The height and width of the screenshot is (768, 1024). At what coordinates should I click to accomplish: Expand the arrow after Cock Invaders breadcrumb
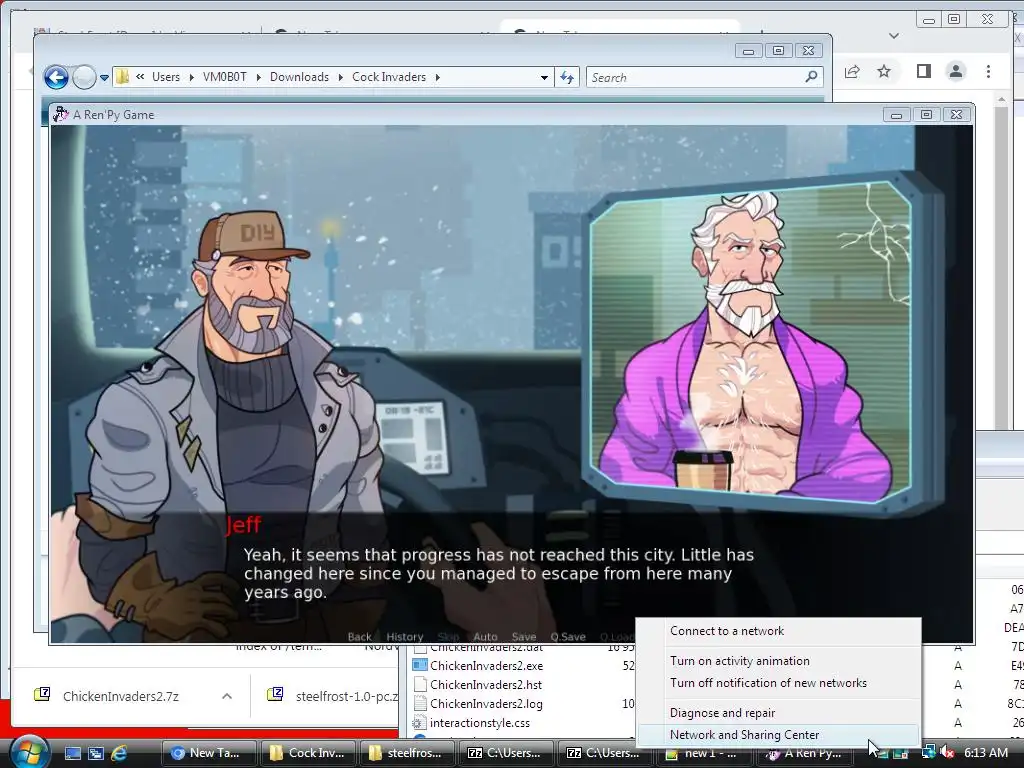click(x=438, y=77)
